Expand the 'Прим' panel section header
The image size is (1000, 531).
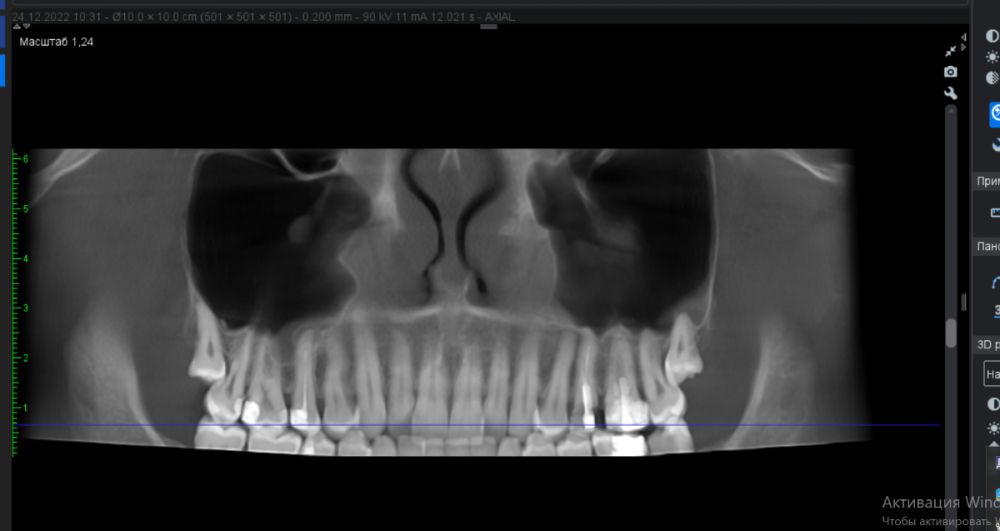pos(987,181)
